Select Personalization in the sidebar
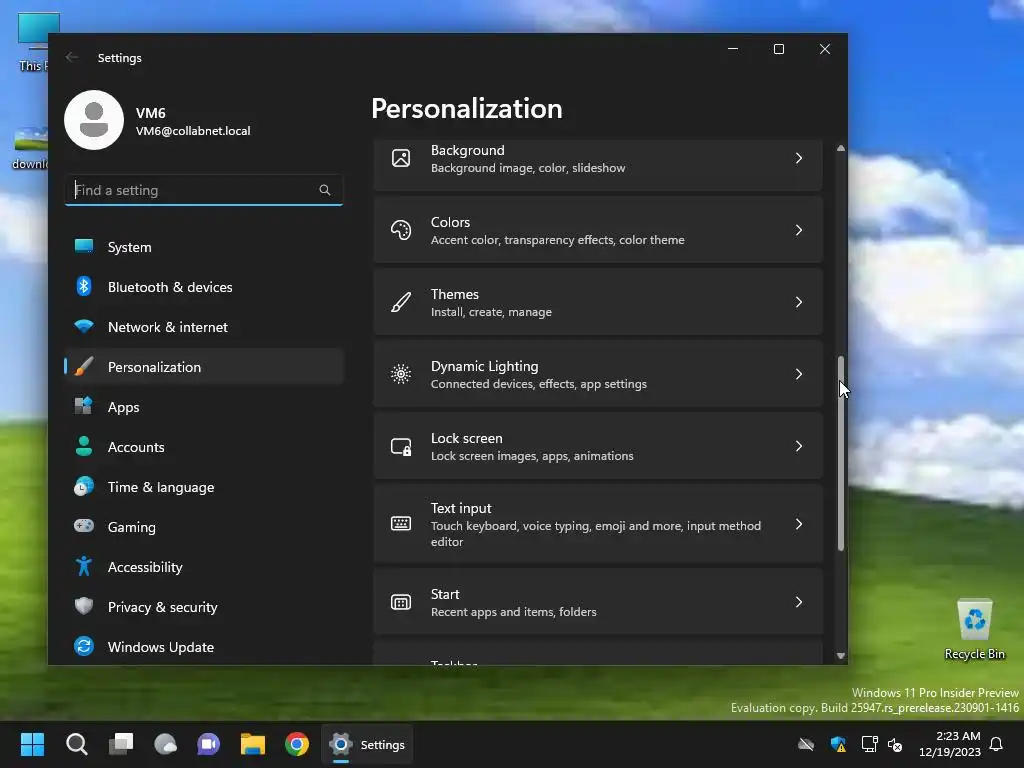The image size is (1024, 768). coord(204,366)
